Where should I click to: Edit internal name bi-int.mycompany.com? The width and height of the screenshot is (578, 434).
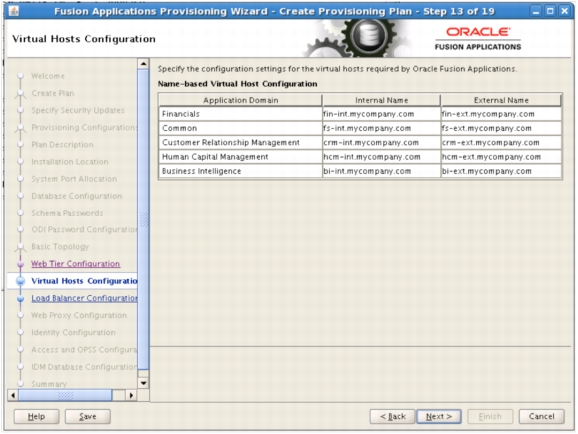(381, 171)
